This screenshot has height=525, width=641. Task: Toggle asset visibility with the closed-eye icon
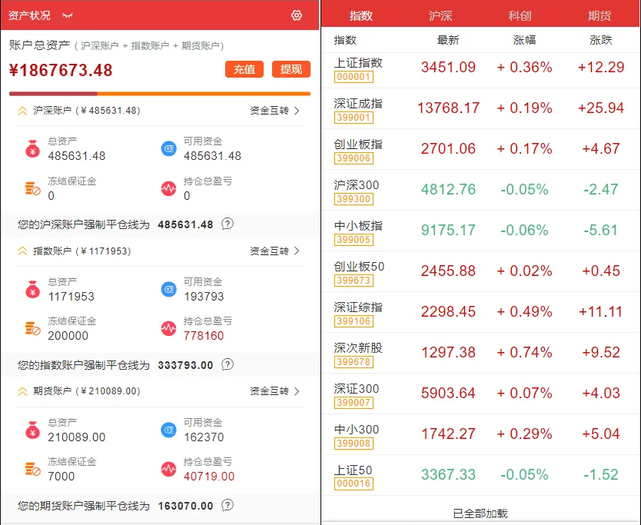(68, 16)
